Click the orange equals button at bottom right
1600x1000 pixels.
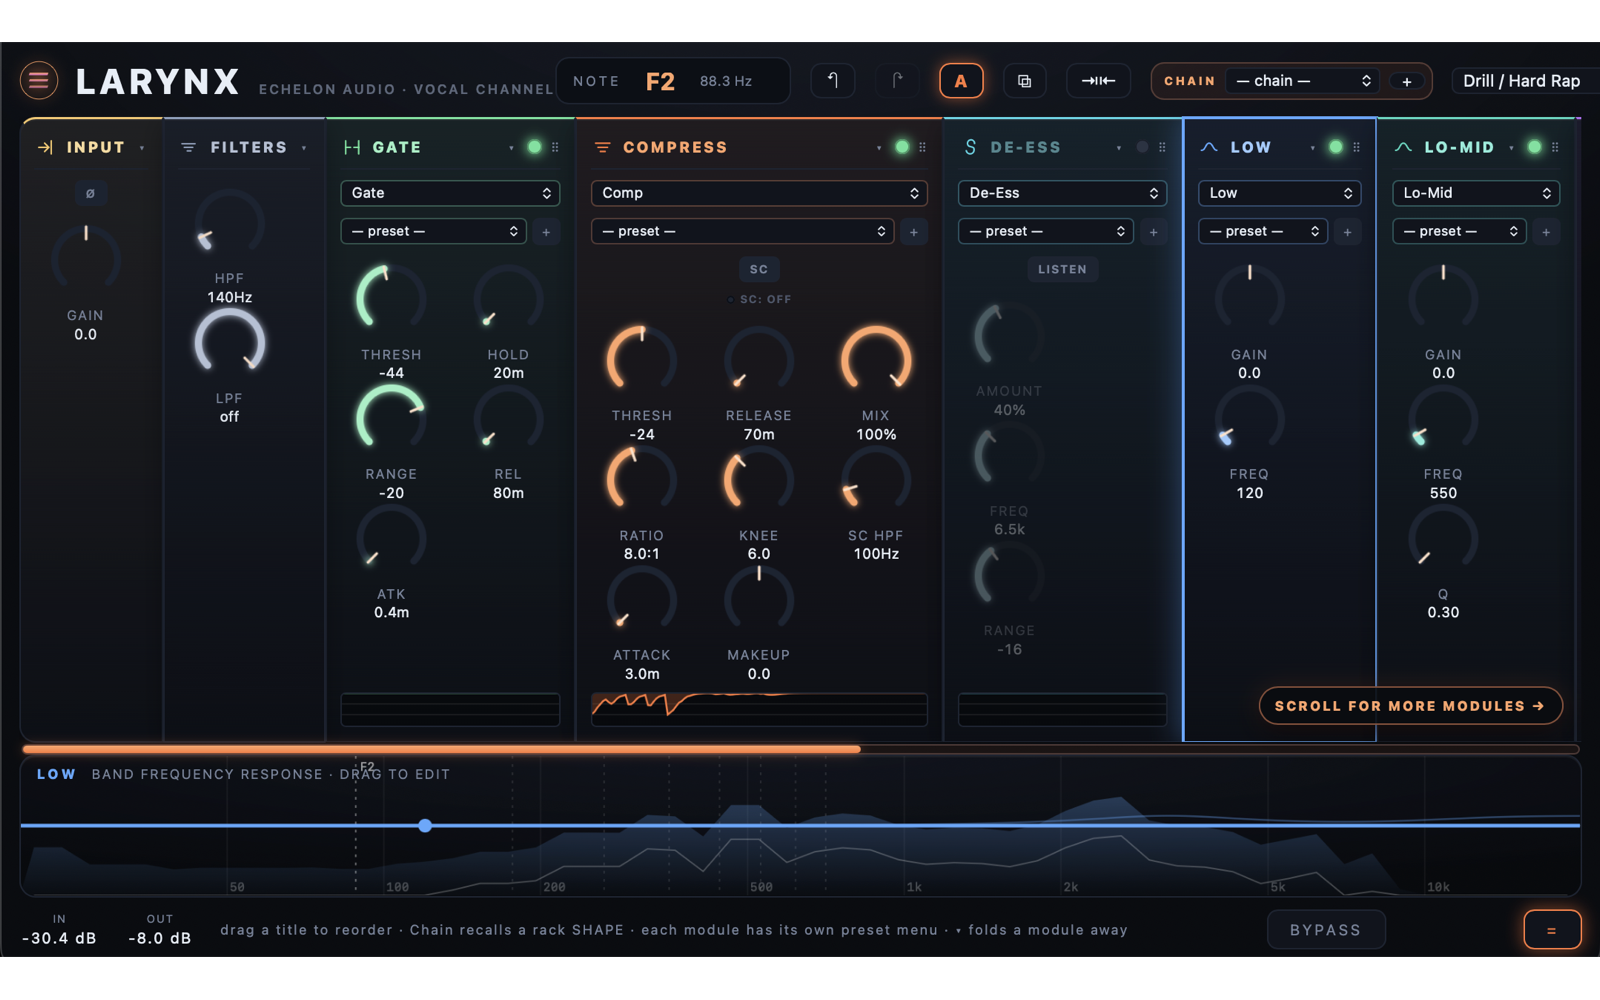1551,930
